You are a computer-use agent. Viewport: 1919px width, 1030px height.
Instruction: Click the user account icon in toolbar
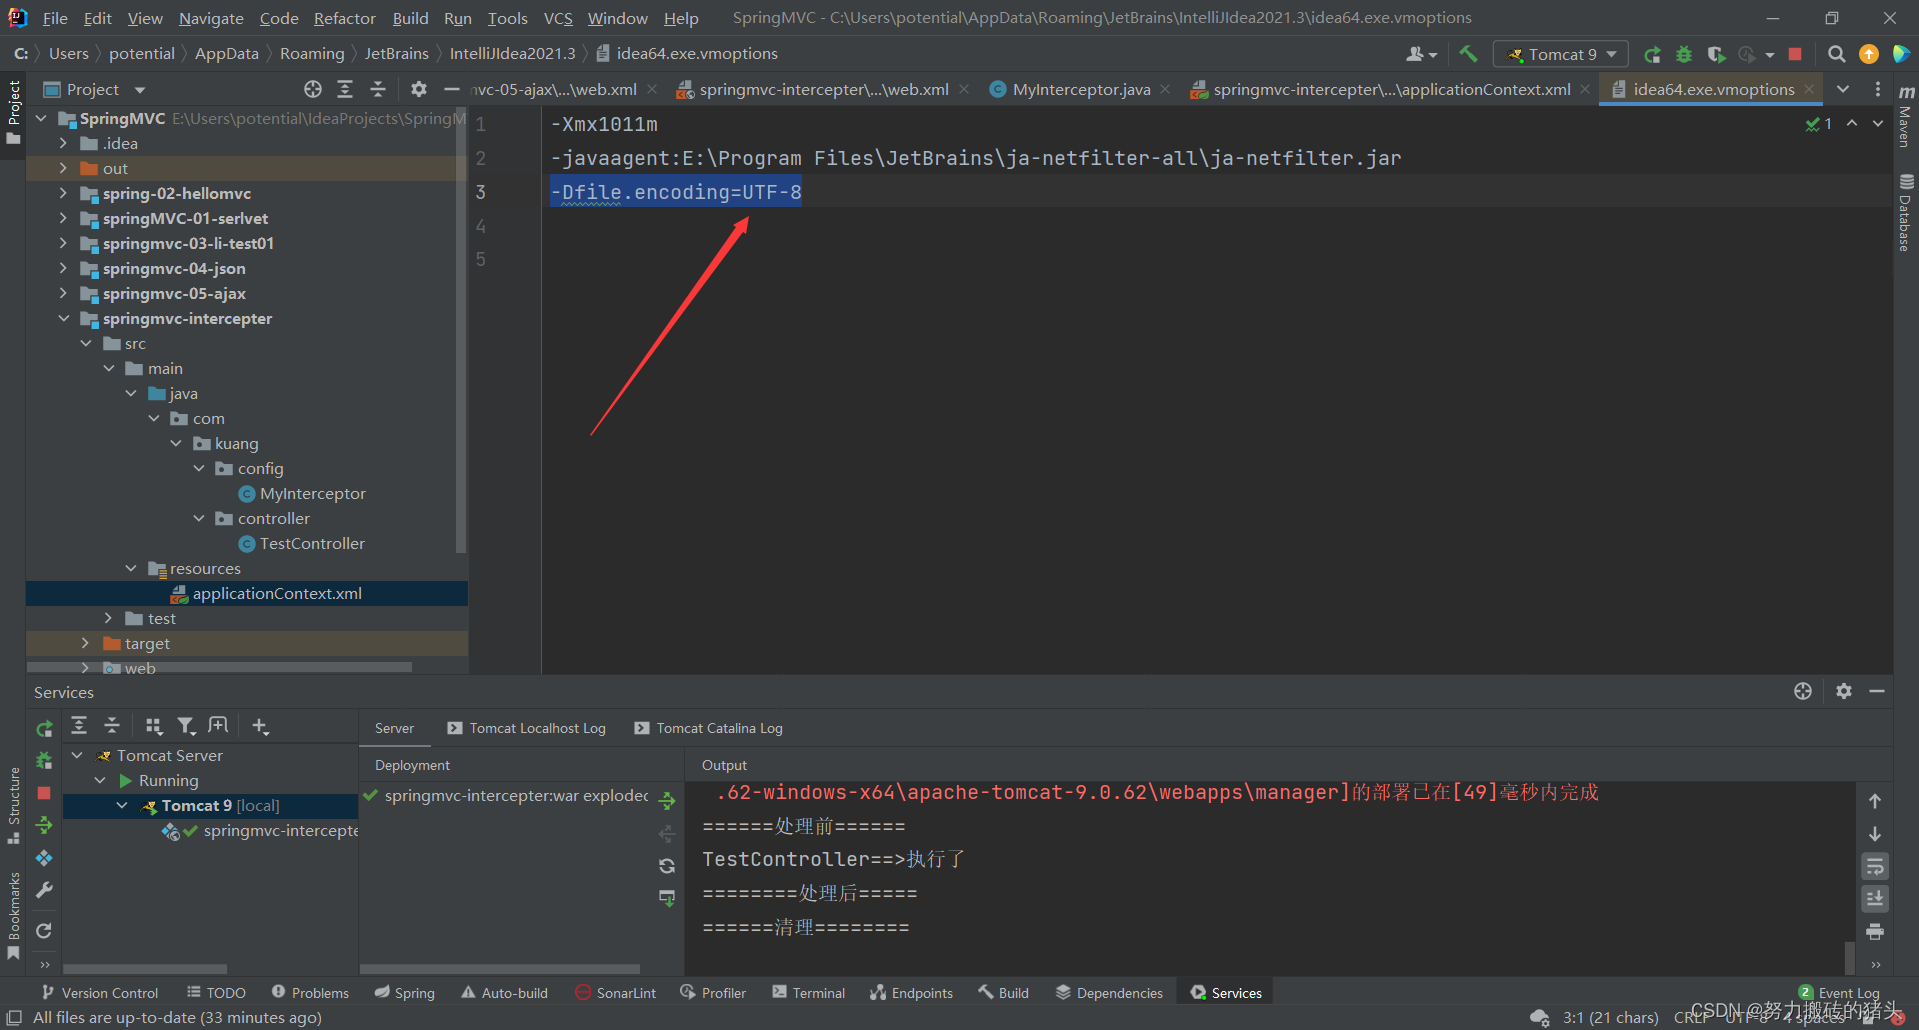tap(1421, 54)
